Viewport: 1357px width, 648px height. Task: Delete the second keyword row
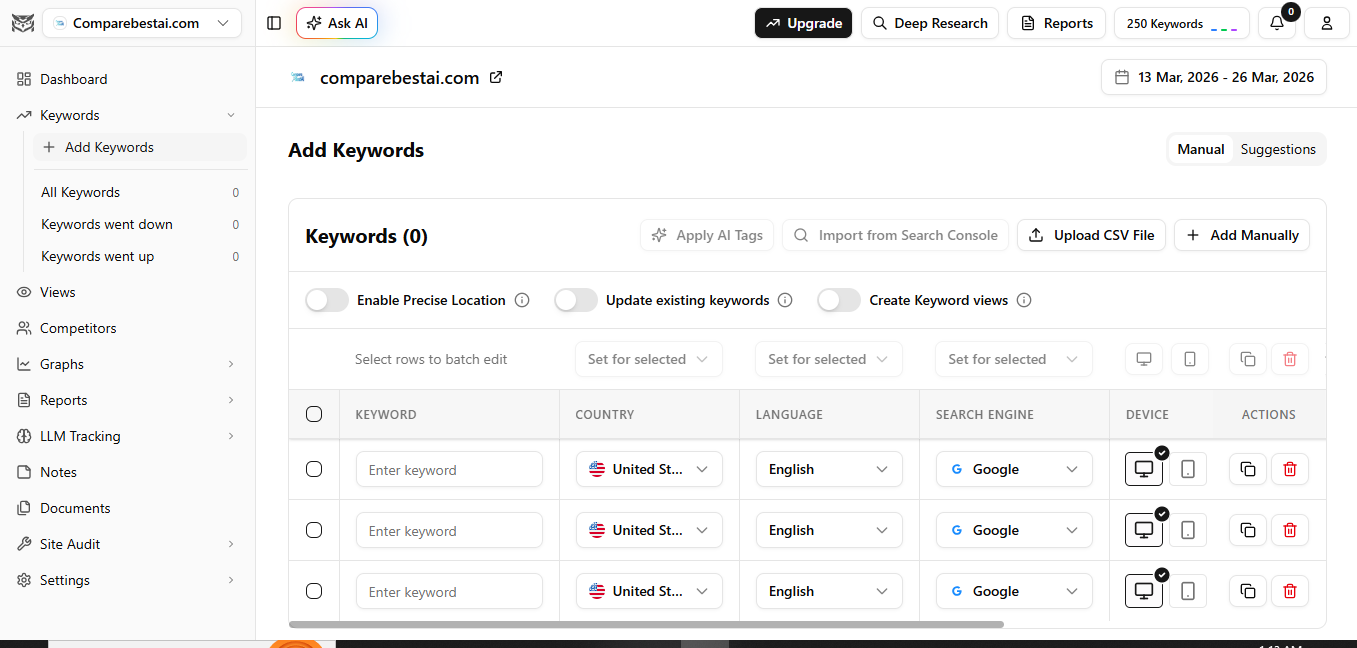point(1290,530)
